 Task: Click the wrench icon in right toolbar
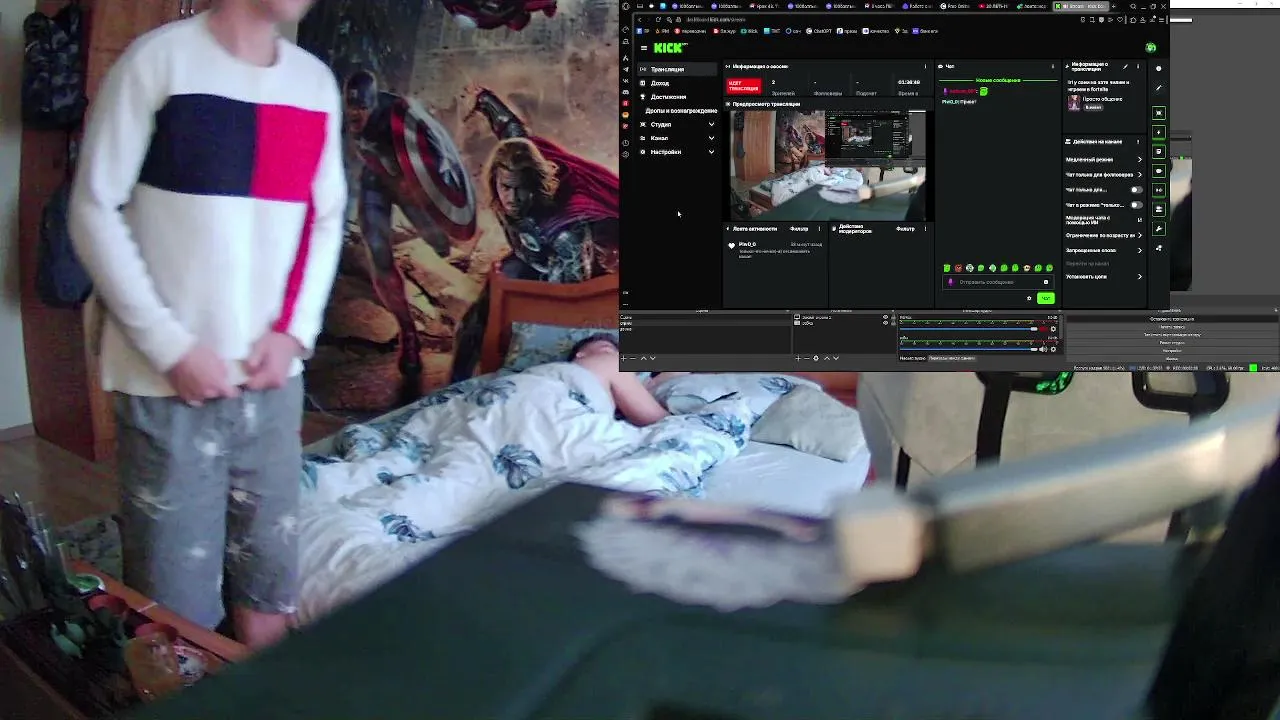1158,228
